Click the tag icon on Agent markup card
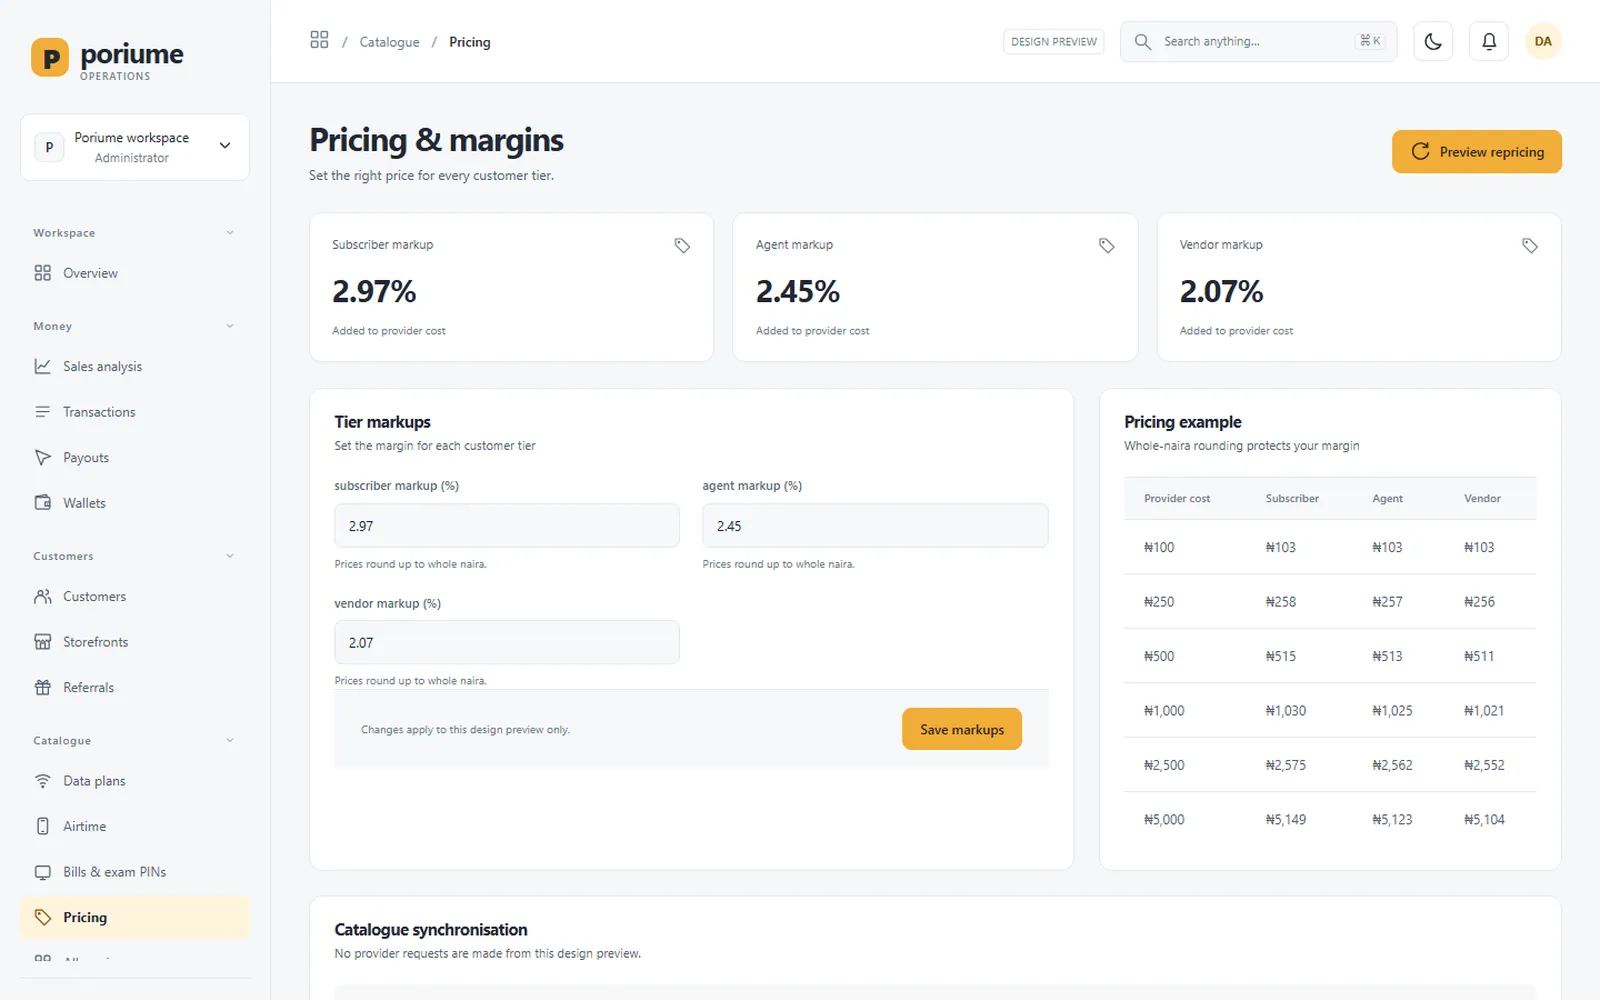 pos(1106,245)
